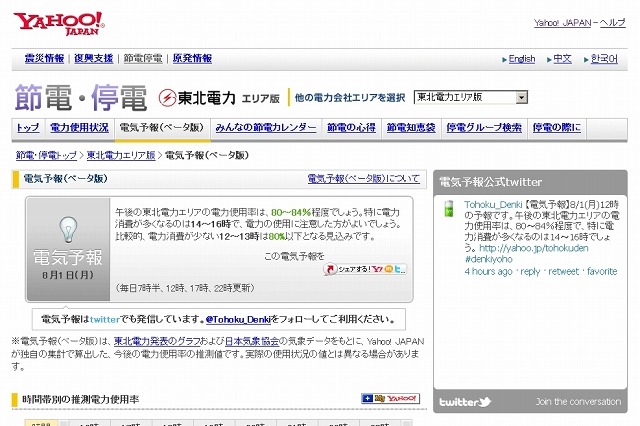Click Join the conversation link
This screenshot has height=426, width=640.
578,402
